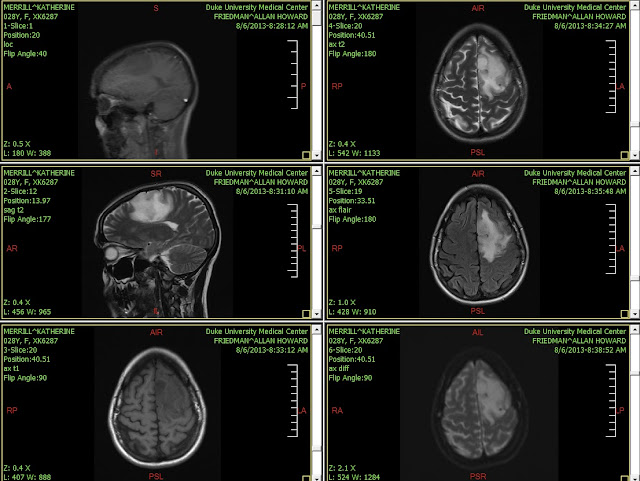
Task: Click the 'ax flair' series label
Action: [x=340, y=210]
